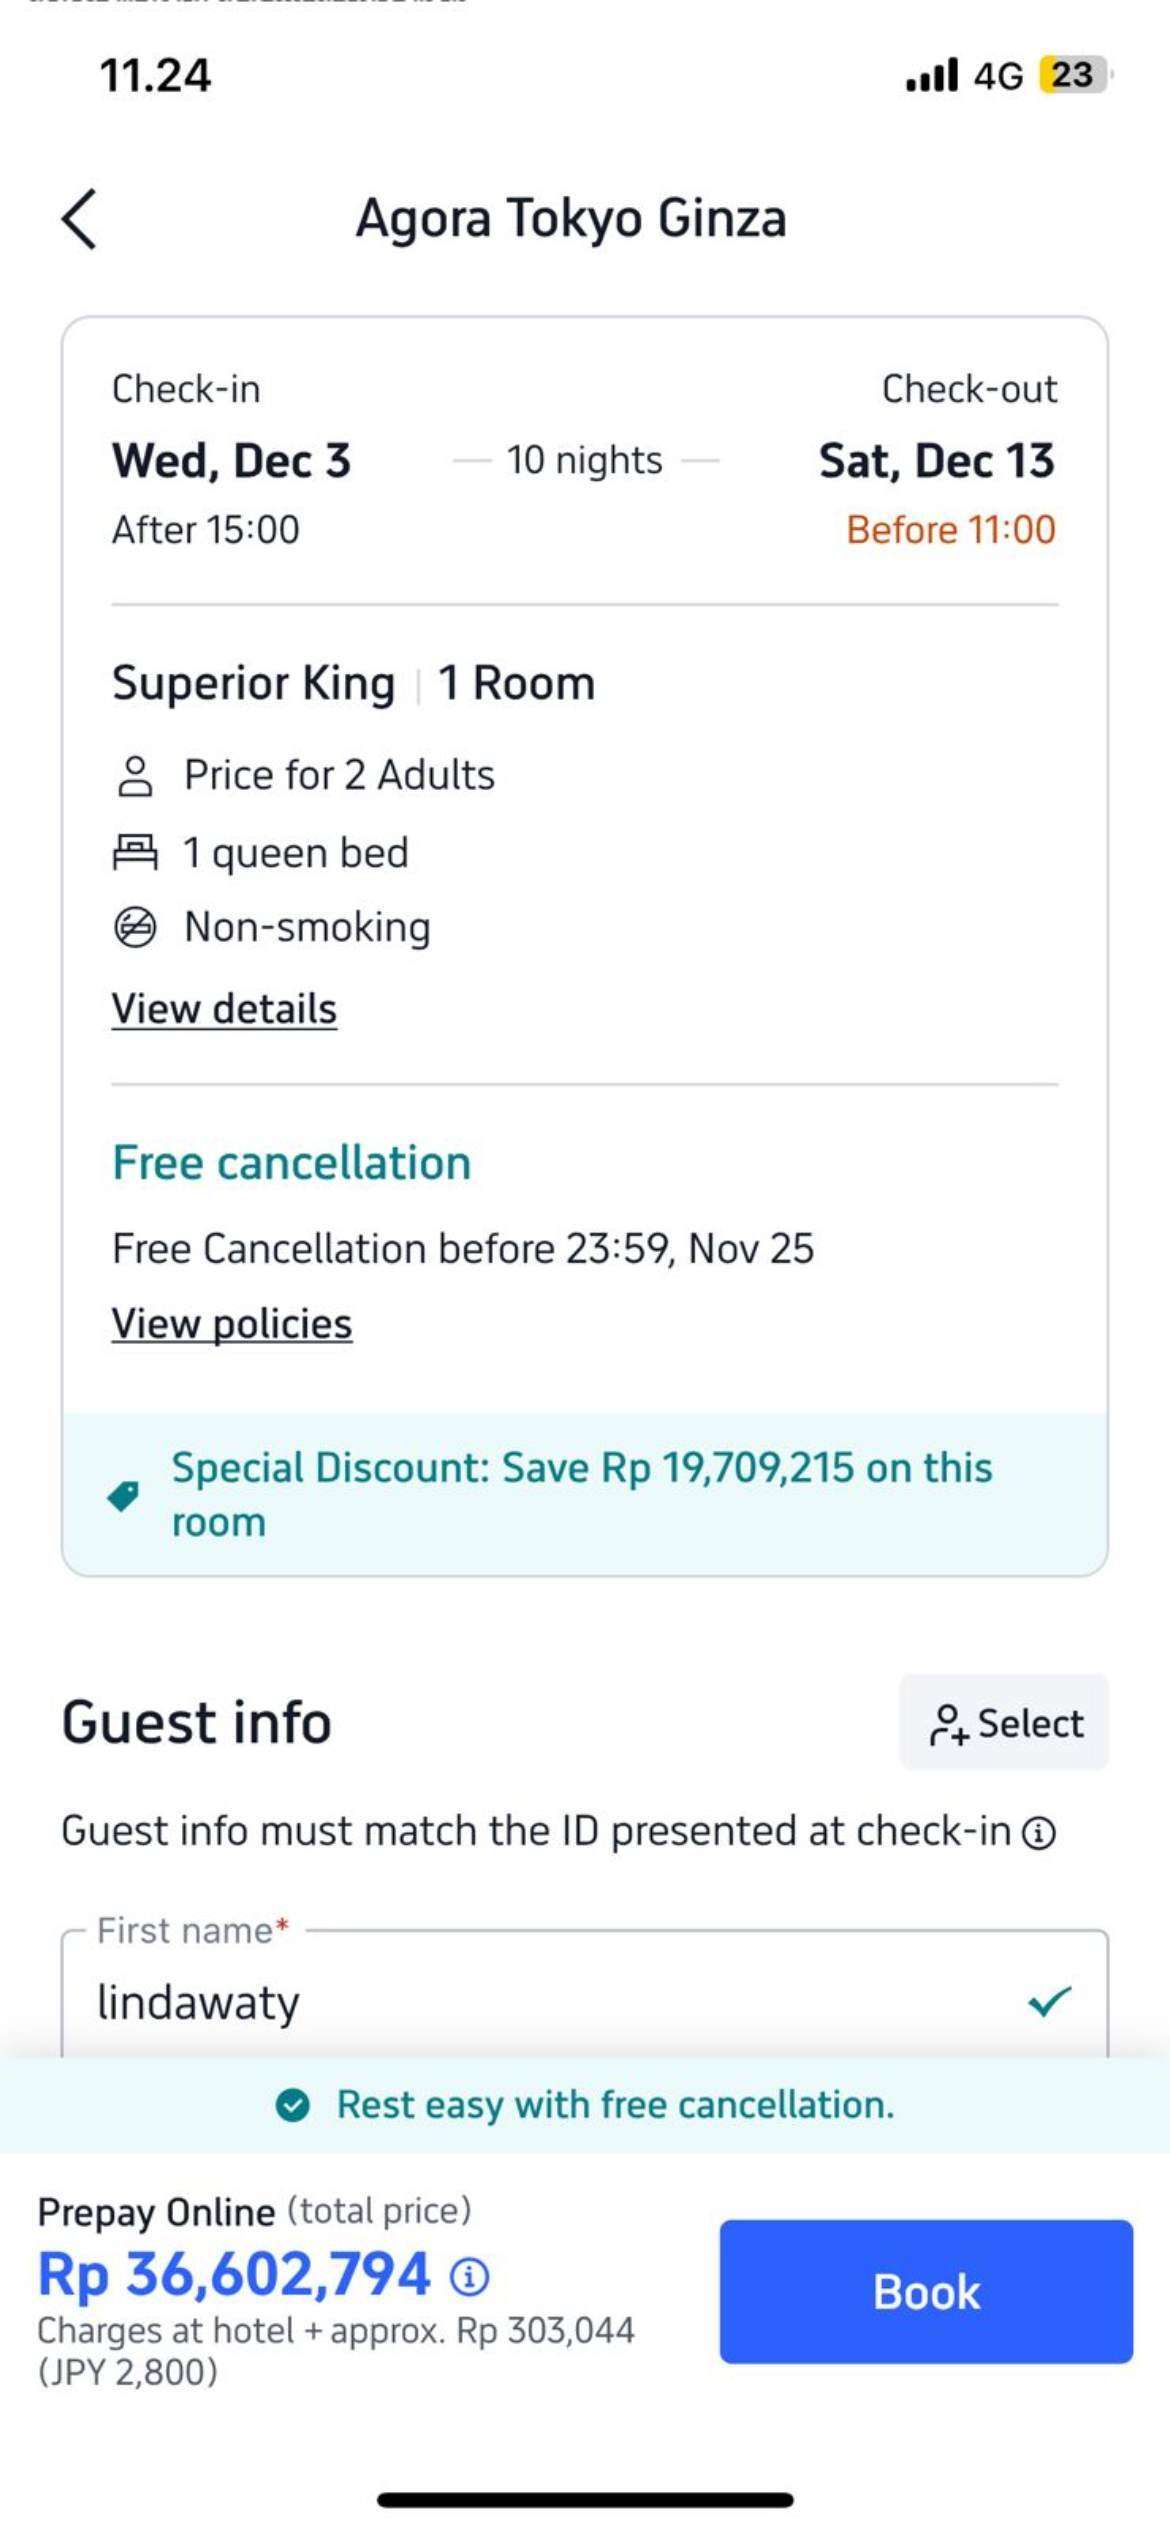Image resolution: width=1170 pixels, height=2532 pixels.
Task: Tap green checkmark icon in free cancellation banner
Action: click(x=293, y=2105)
